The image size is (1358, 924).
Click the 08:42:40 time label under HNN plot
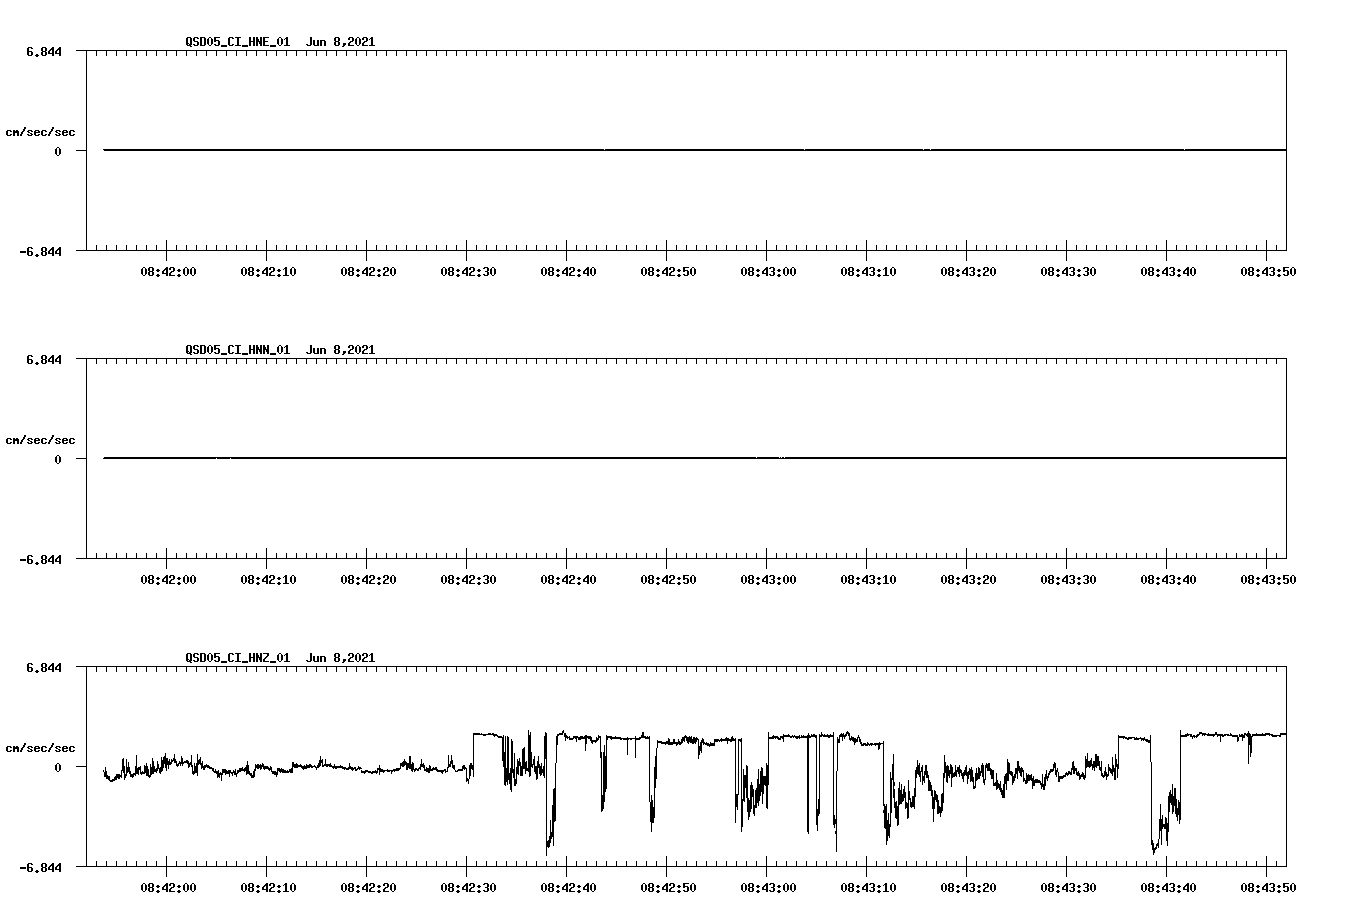(x=568, y=579)
